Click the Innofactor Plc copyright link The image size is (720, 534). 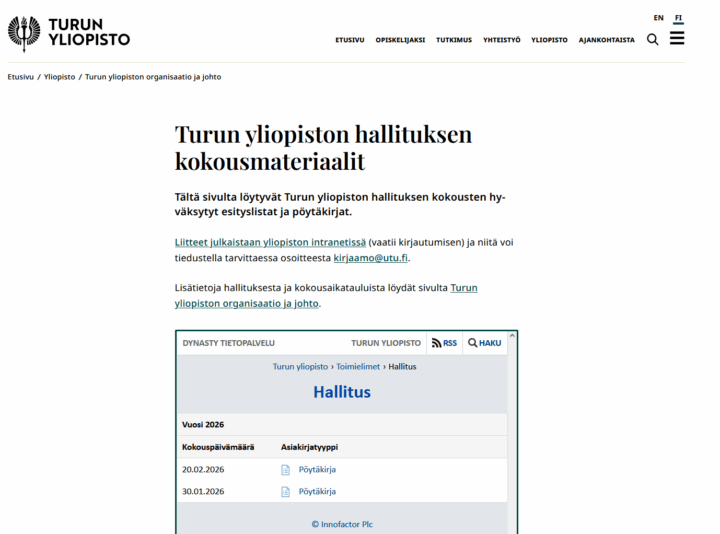click(342, 524)
